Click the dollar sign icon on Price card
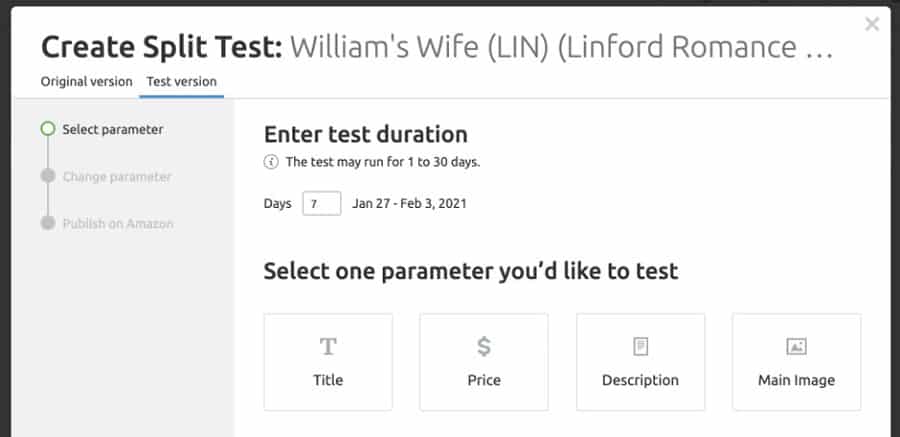The height and width of the screenshot is (437, 900). coord(484,346)
